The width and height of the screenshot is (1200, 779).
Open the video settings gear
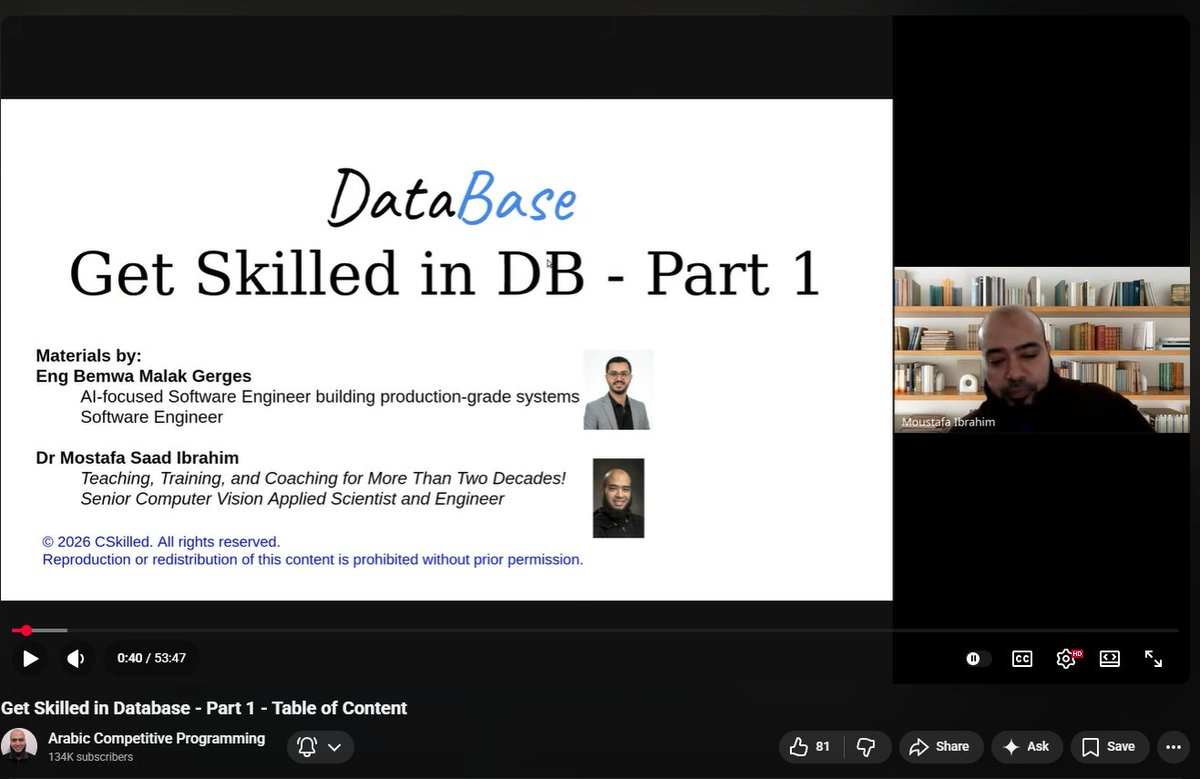click(x=1066, y=659)
